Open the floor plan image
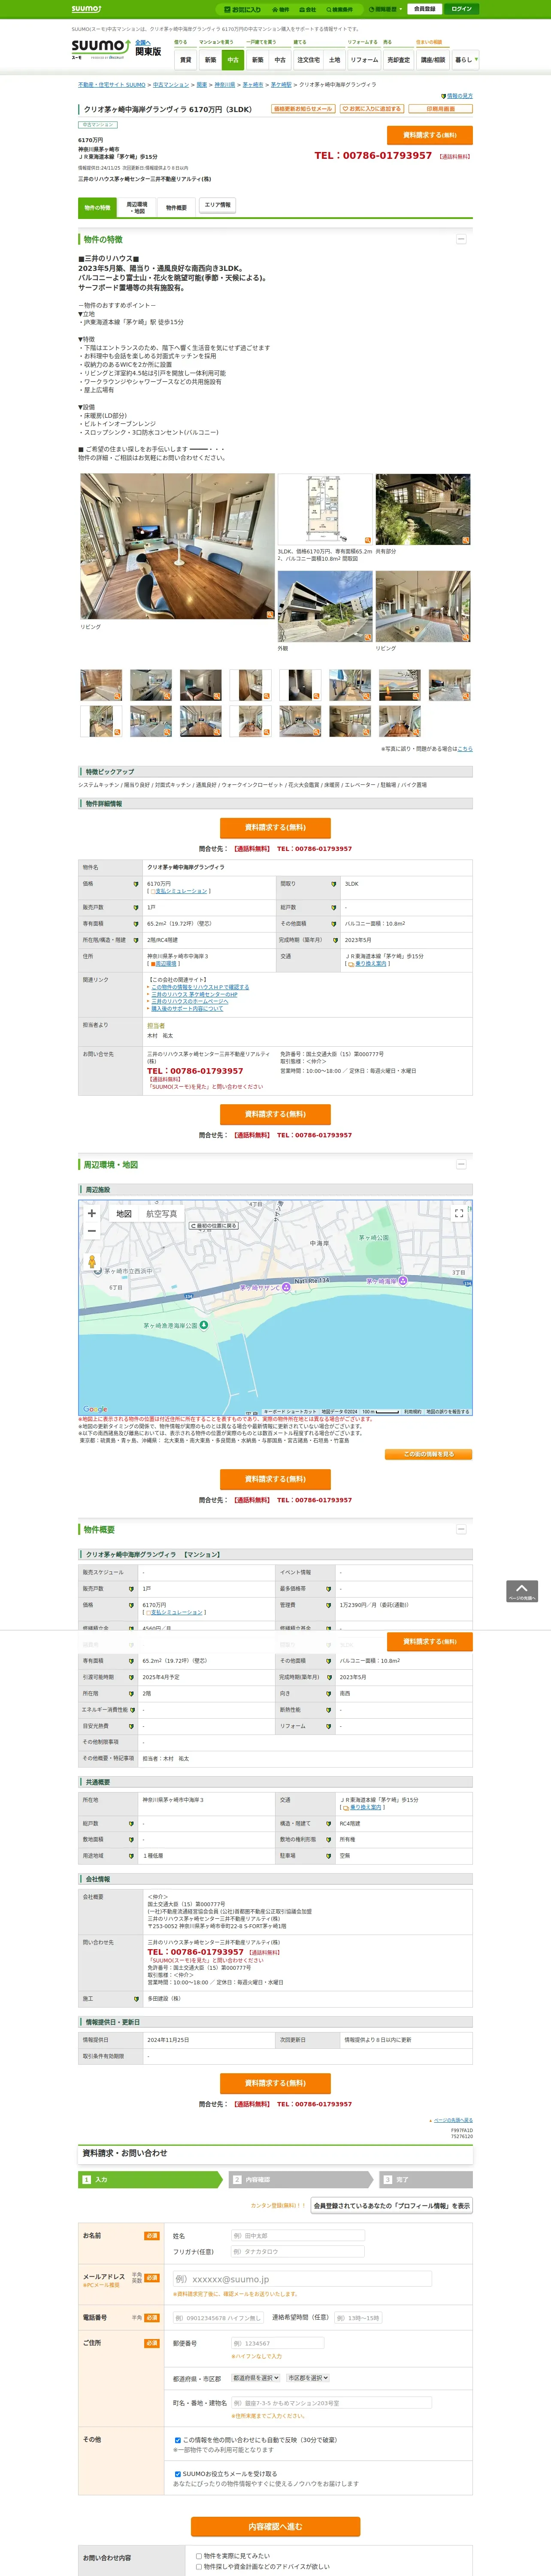551x2576 pixels. tap(325, 509)
